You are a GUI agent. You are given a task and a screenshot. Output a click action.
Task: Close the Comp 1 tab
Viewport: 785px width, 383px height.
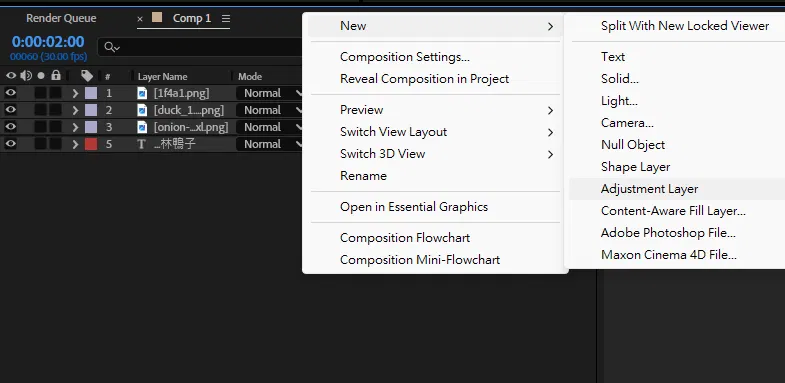pos(140,19)
